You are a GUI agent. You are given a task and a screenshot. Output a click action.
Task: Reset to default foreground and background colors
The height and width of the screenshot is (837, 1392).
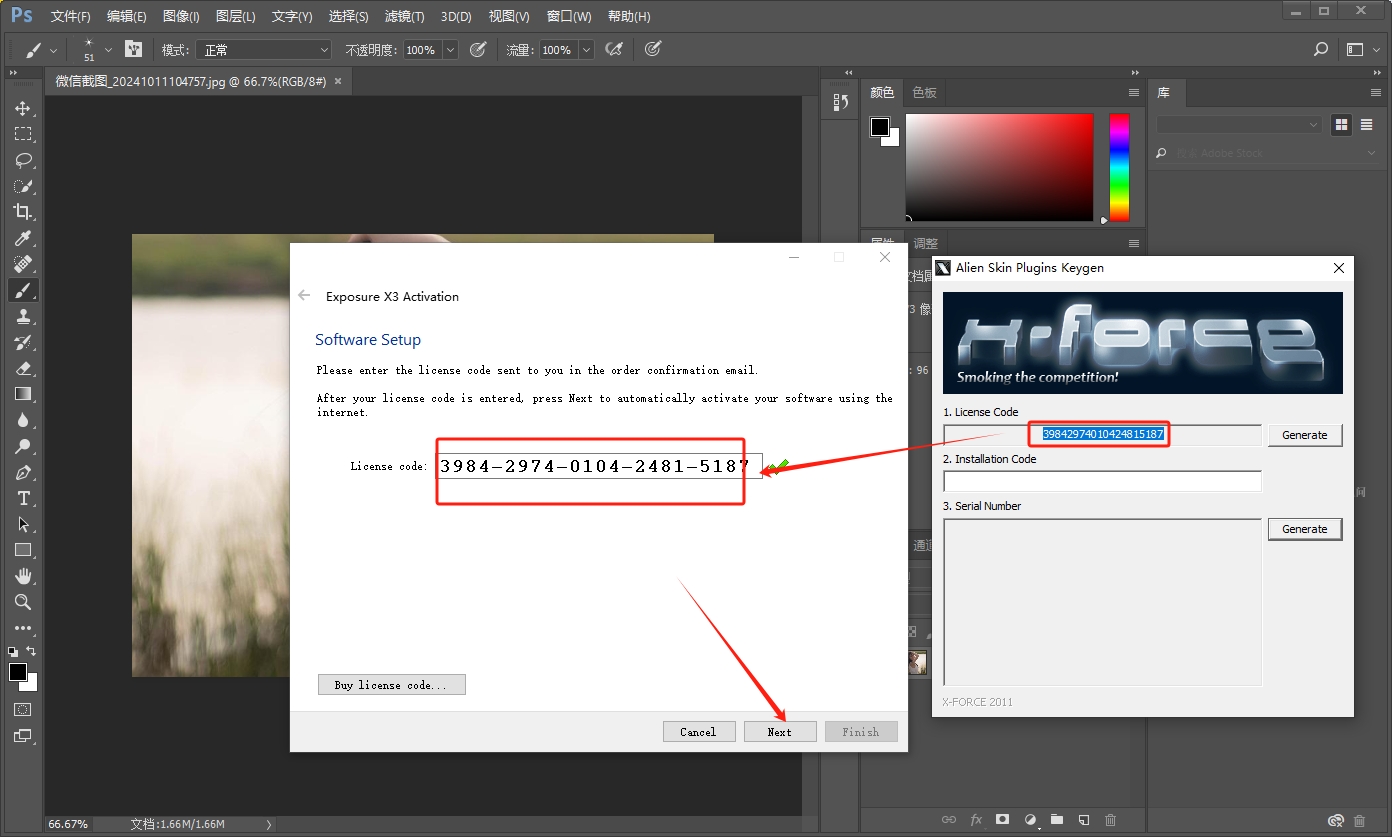tap(12, 651)
